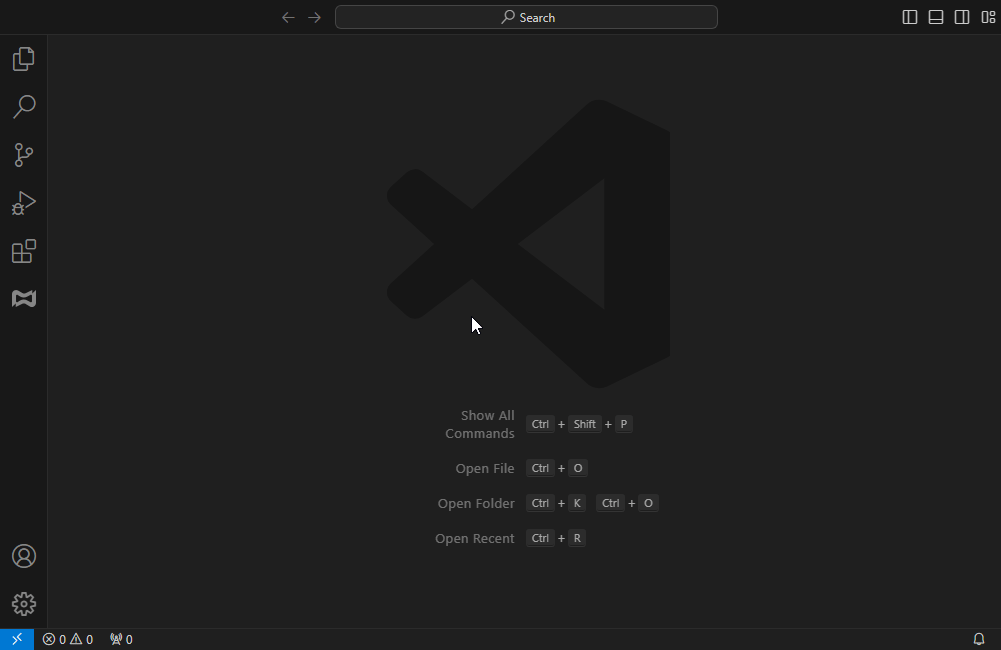Go forward with the right arrow
The image size is (1001, 650).
314,17
